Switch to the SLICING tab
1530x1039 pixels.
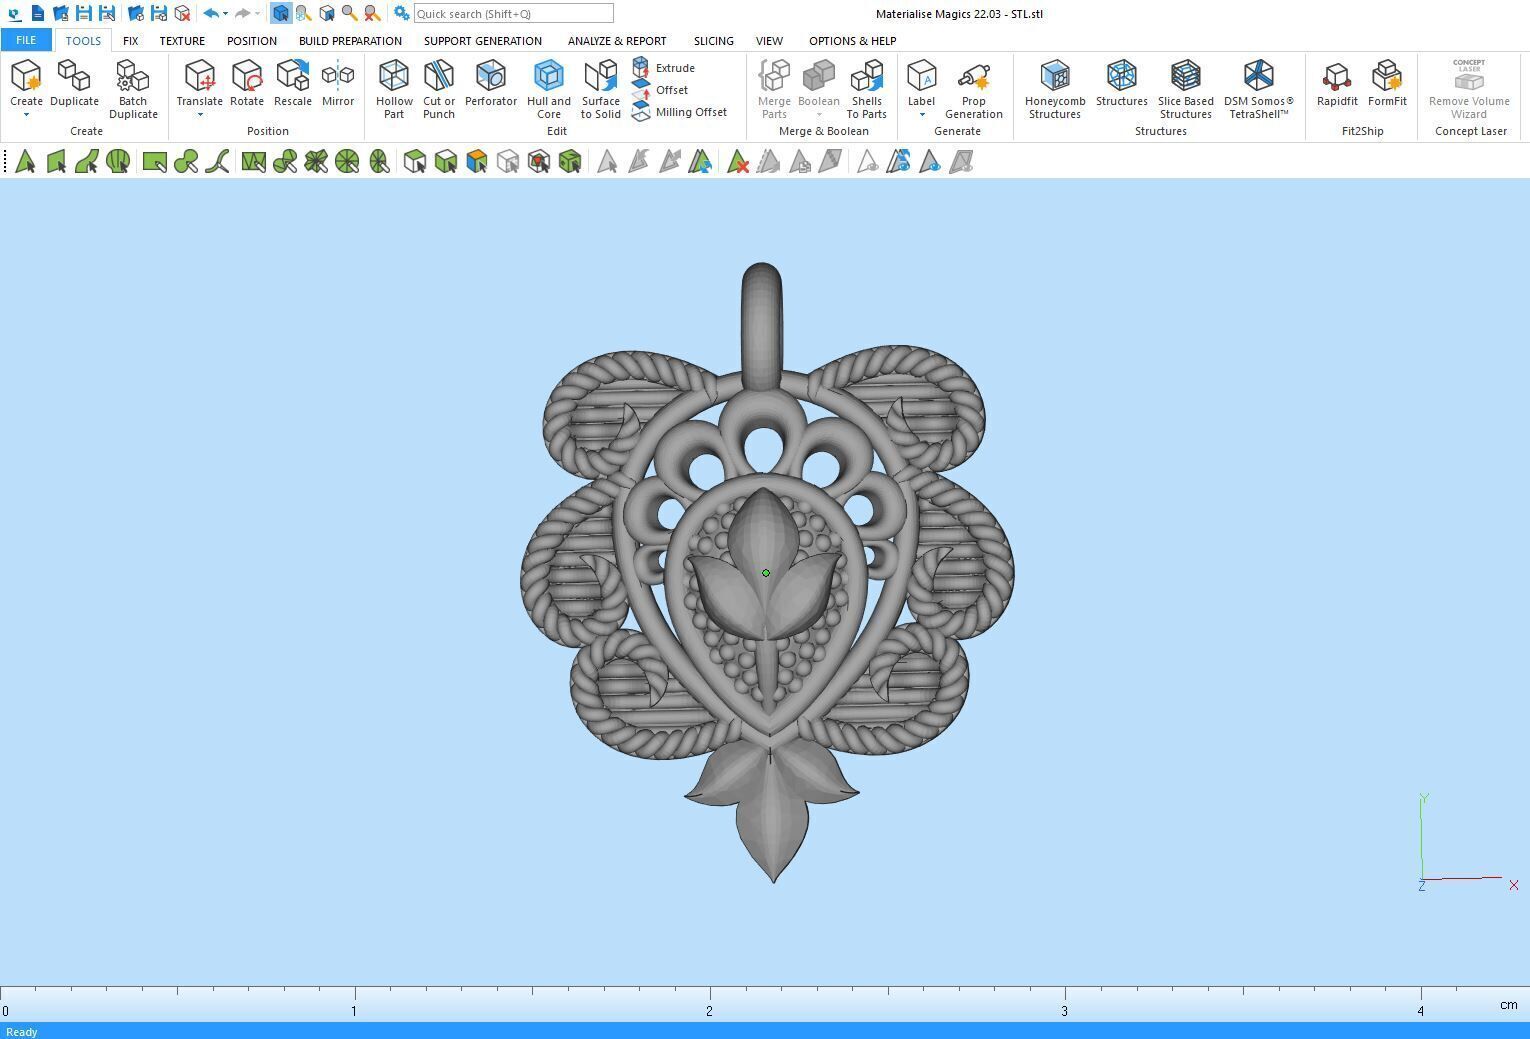[714, 41]
